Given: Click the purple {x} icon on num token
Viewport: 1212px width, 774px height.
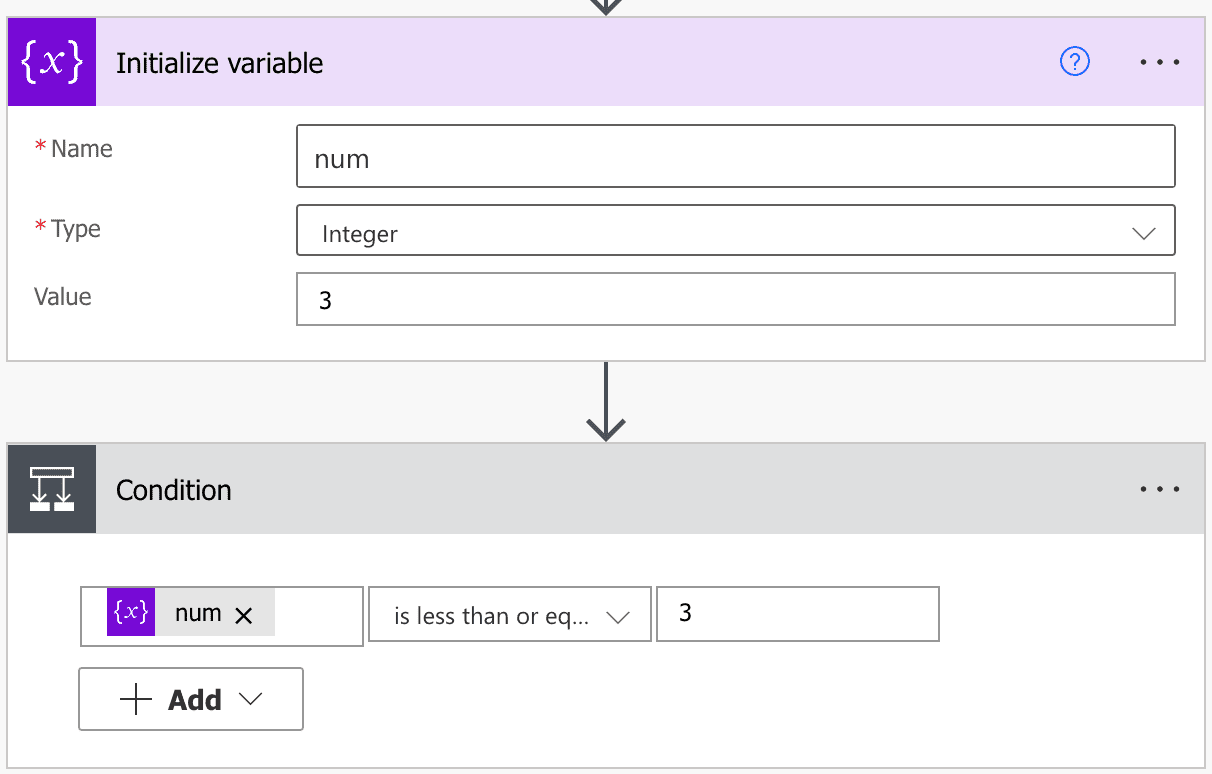Looking at the screenshot, I should (130, 612).
